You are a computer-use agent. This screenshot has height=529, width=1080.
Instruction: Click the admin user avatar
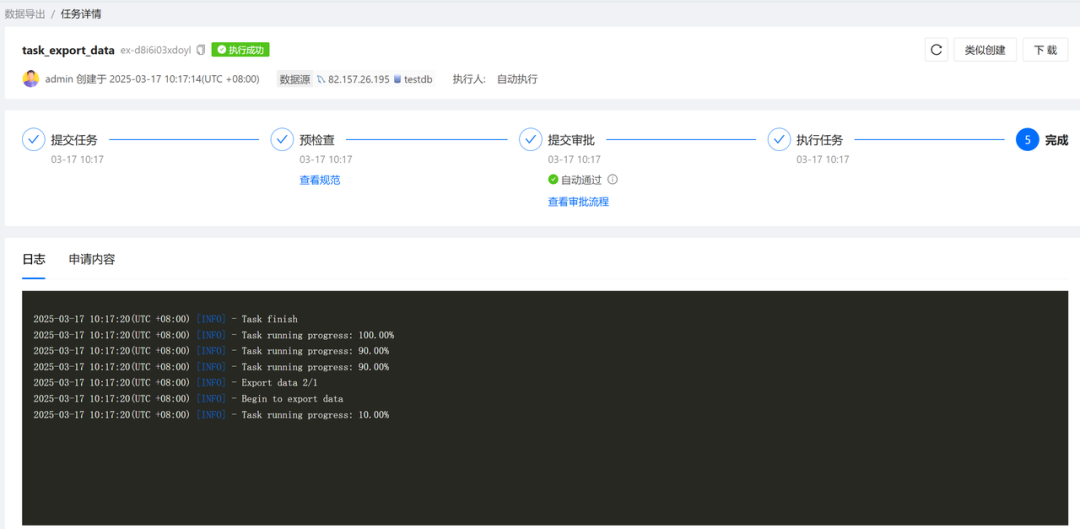pos(31,79)
